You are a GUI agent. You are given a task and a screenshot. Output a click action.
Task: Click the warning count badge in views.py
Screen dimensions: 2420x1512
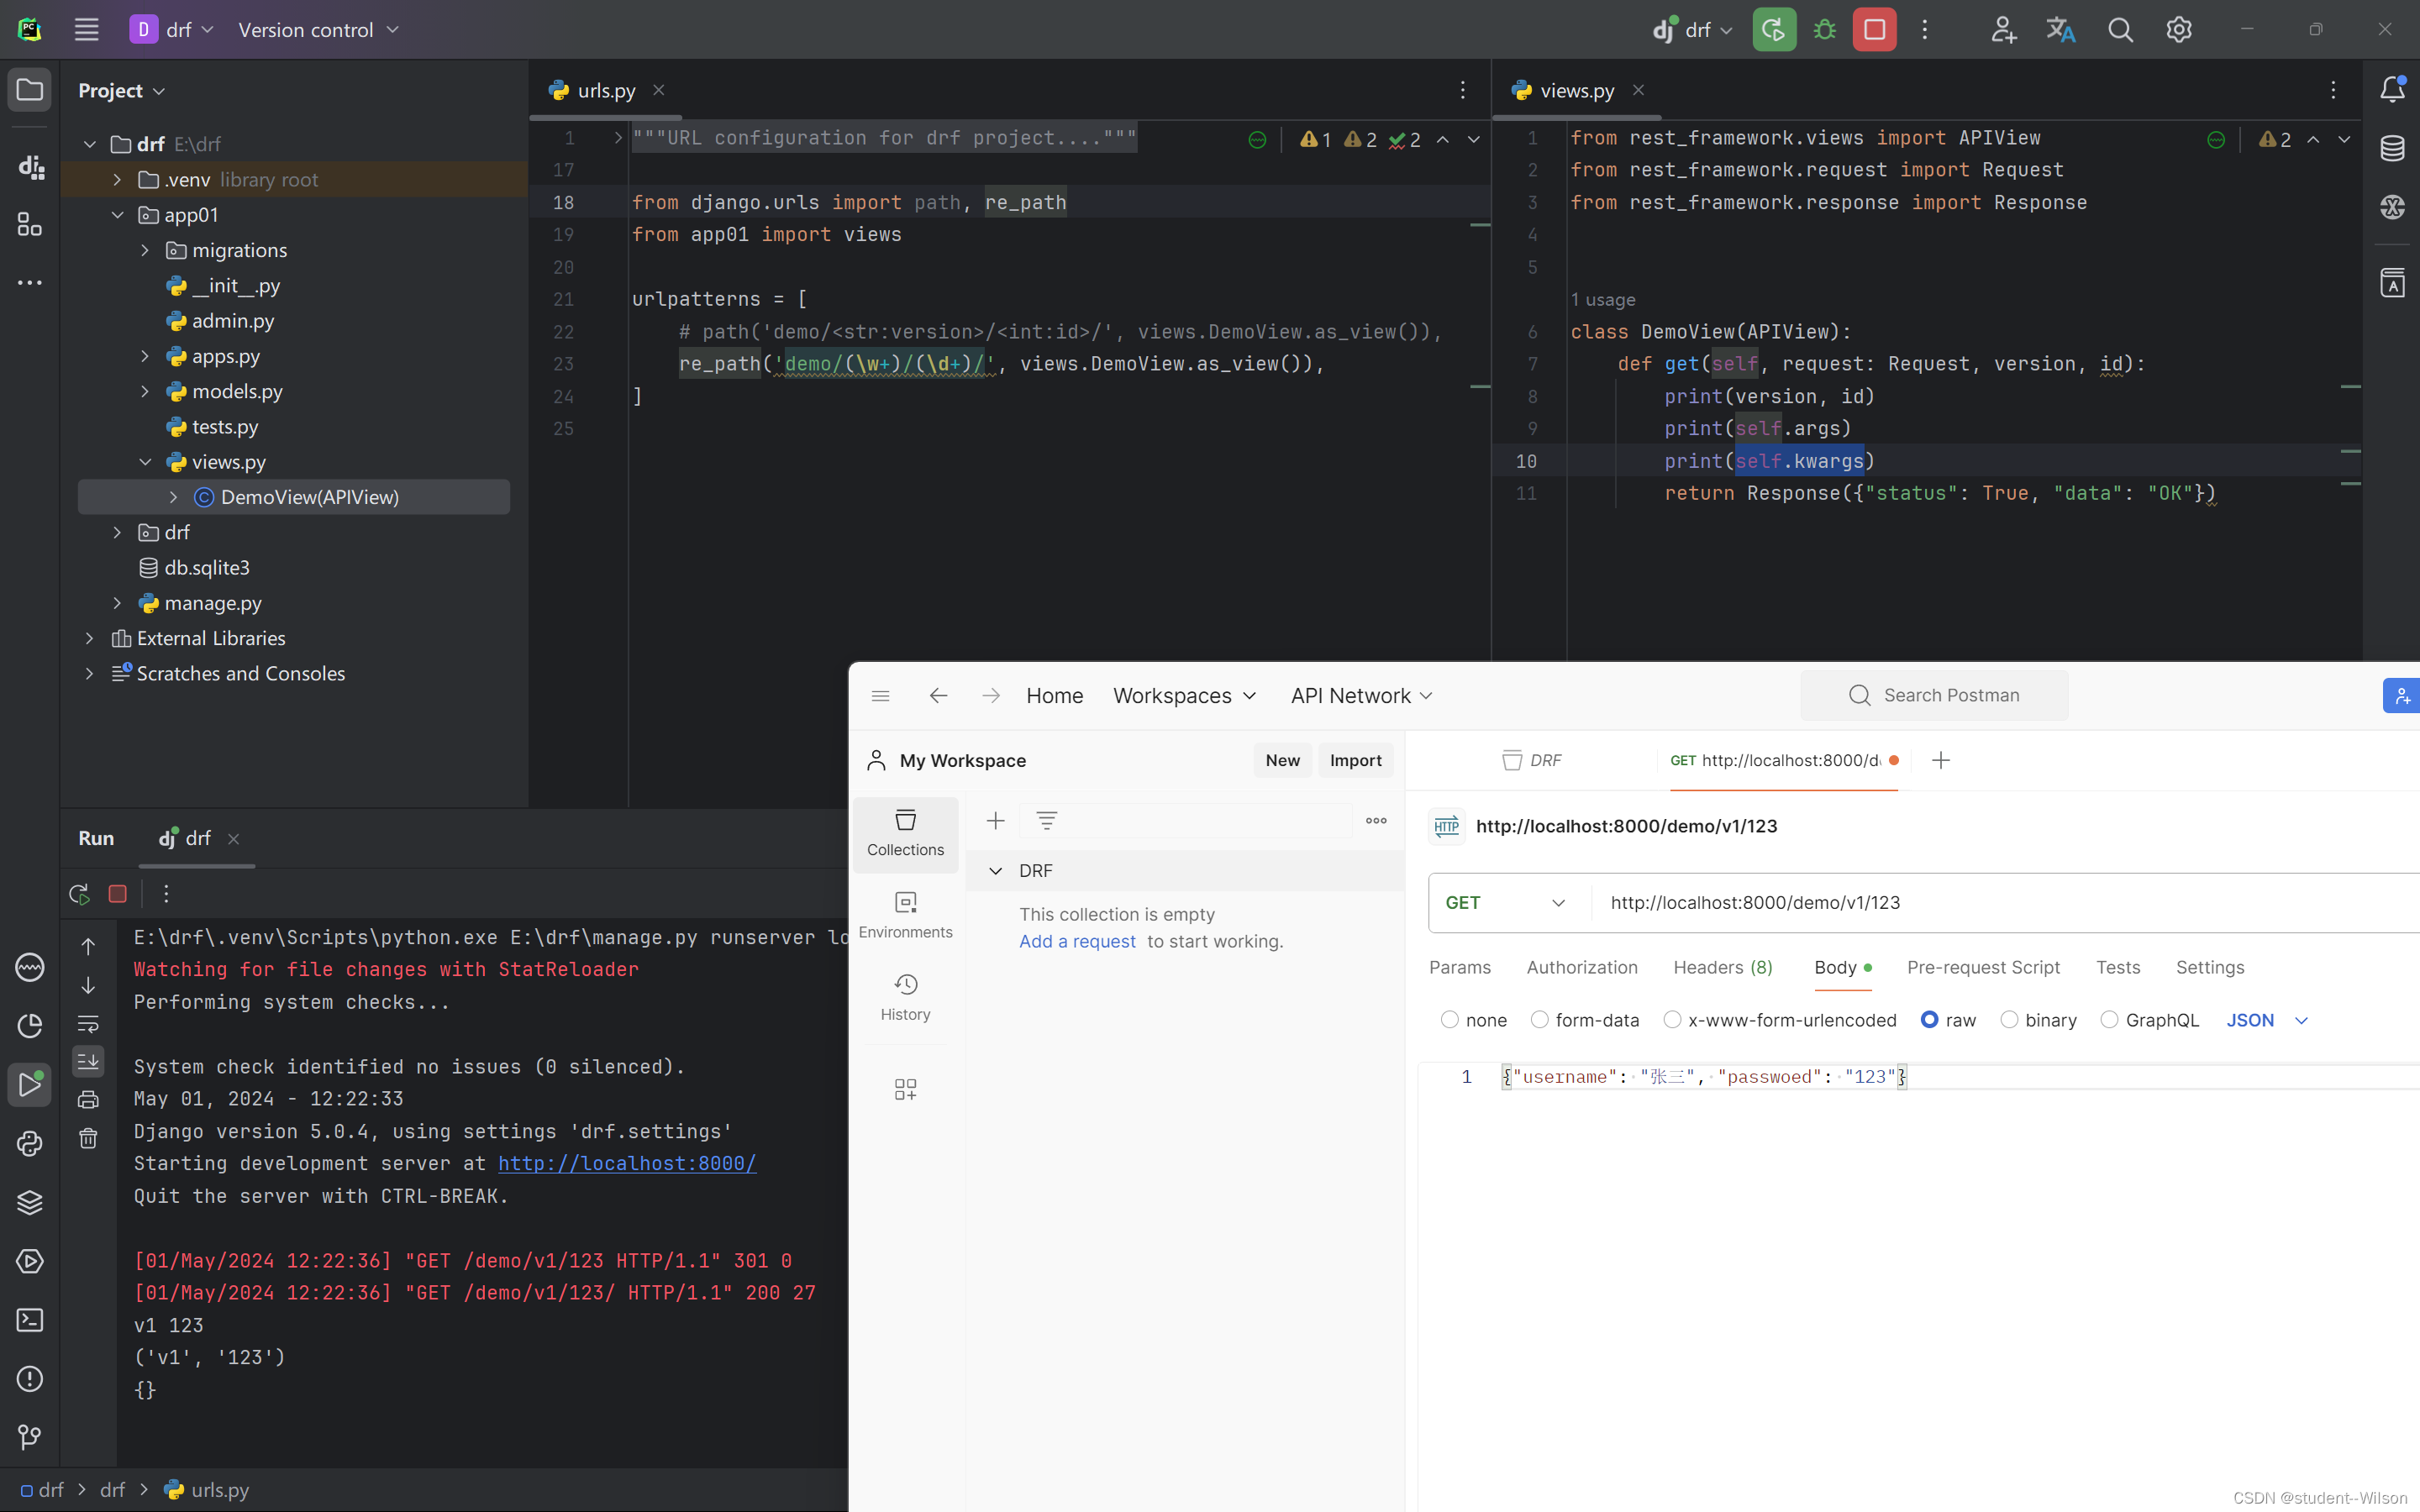pyautogui.click(x=2272, y=138)
